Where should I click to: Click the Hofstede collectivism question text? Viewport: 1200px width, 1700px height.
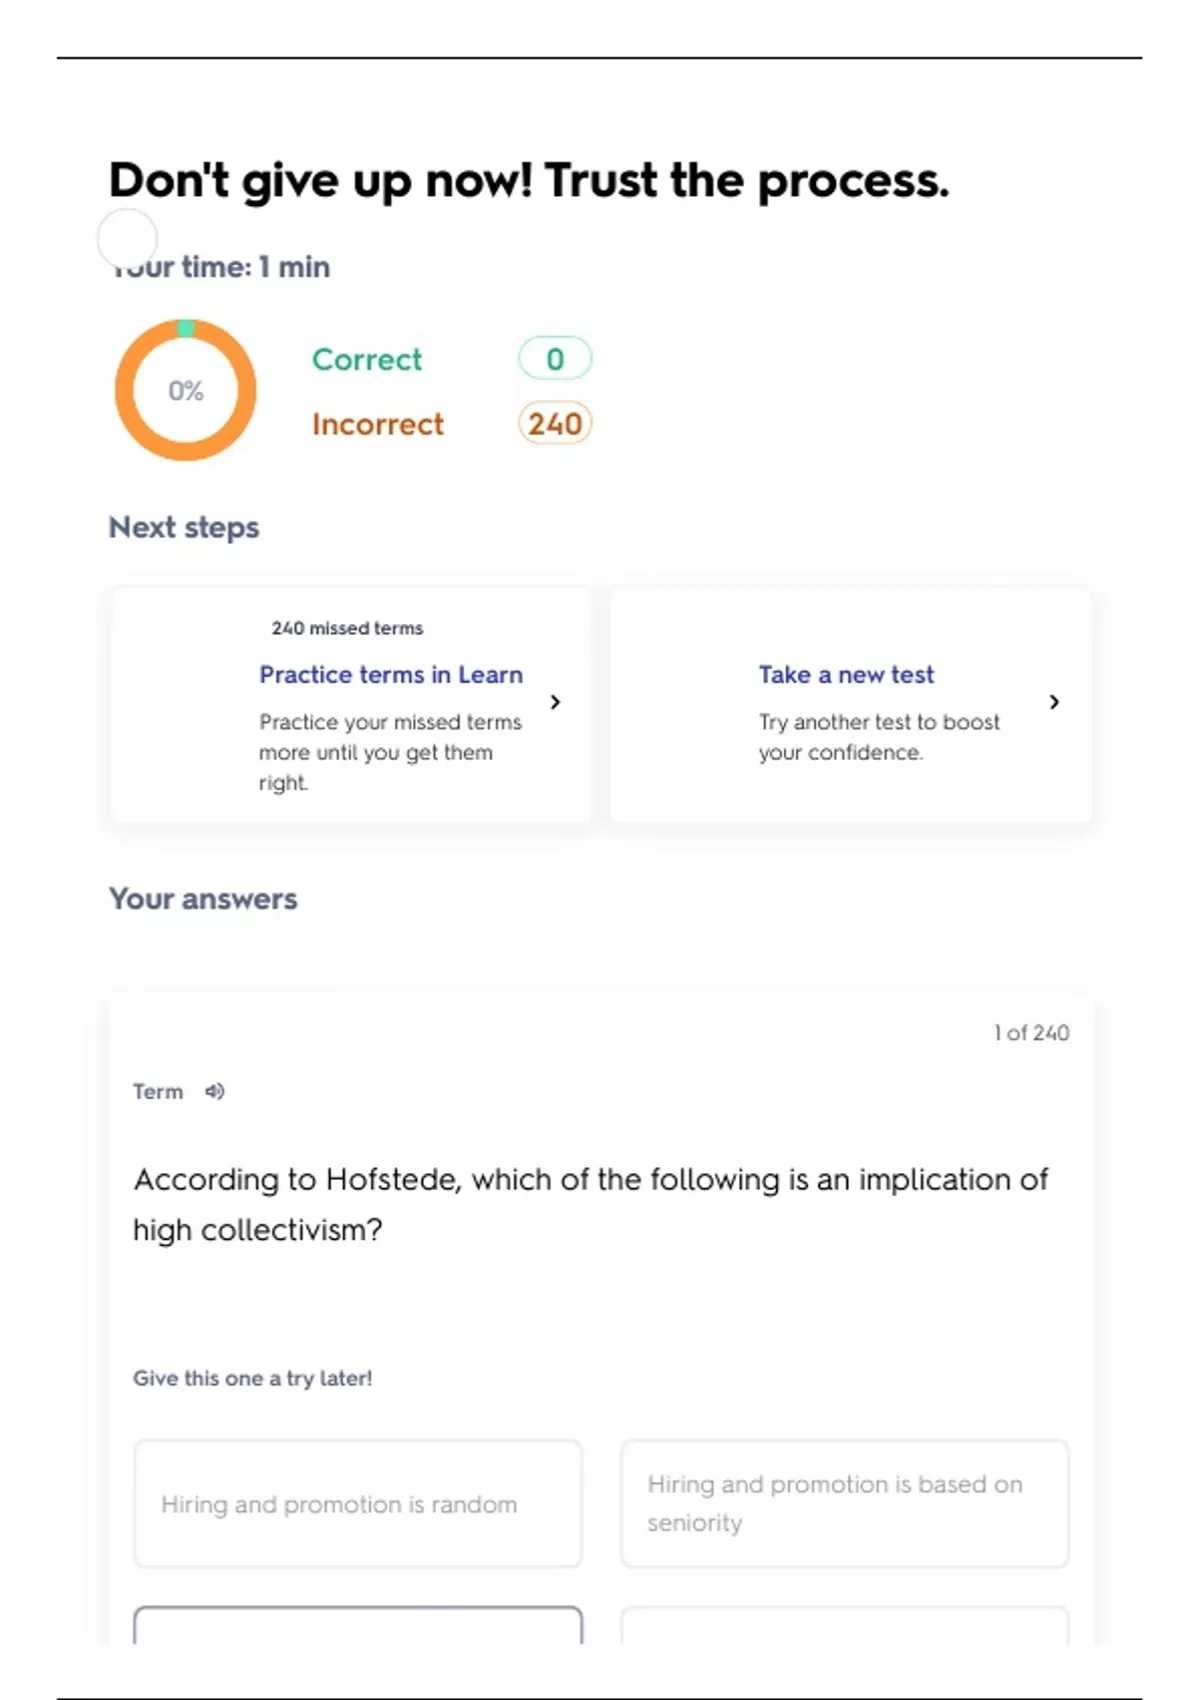(590, 1204)
